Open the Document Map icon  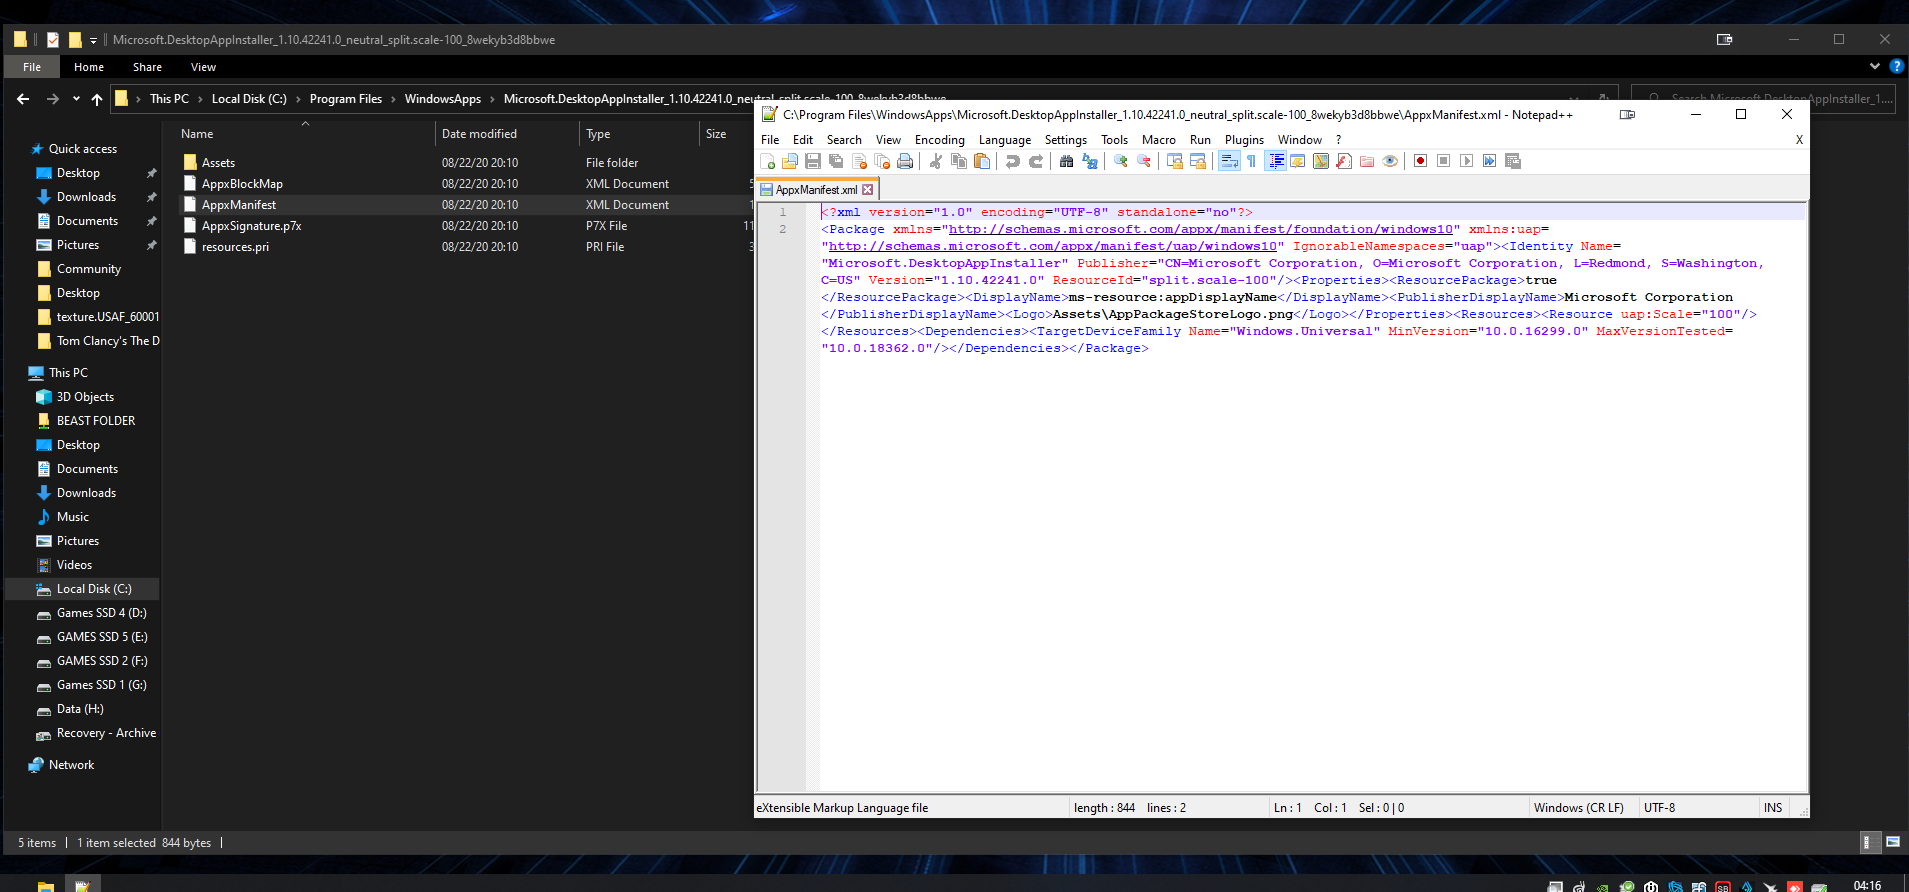point(1321,161)
